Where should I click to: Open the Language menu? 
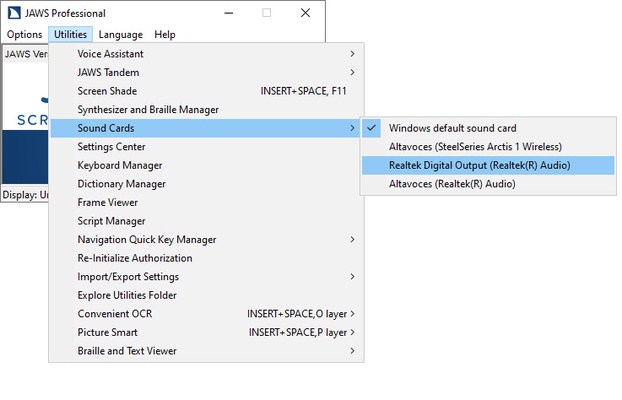point(120,35)
